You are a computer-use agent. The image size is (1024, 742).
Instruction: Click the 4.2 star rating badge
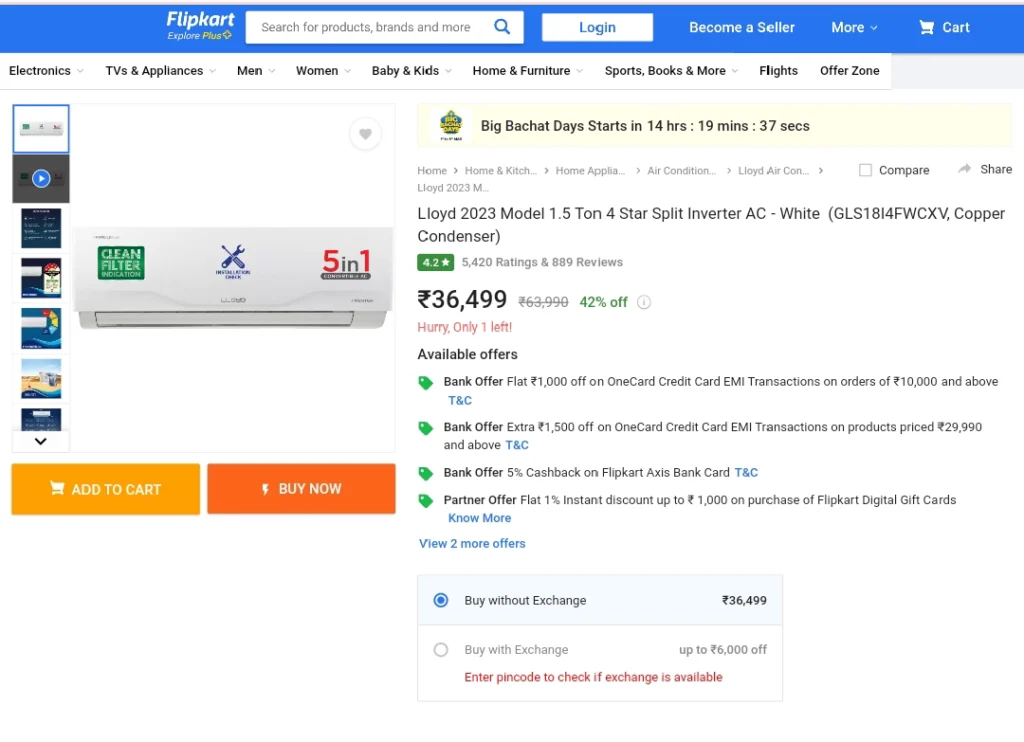point(435,263)
